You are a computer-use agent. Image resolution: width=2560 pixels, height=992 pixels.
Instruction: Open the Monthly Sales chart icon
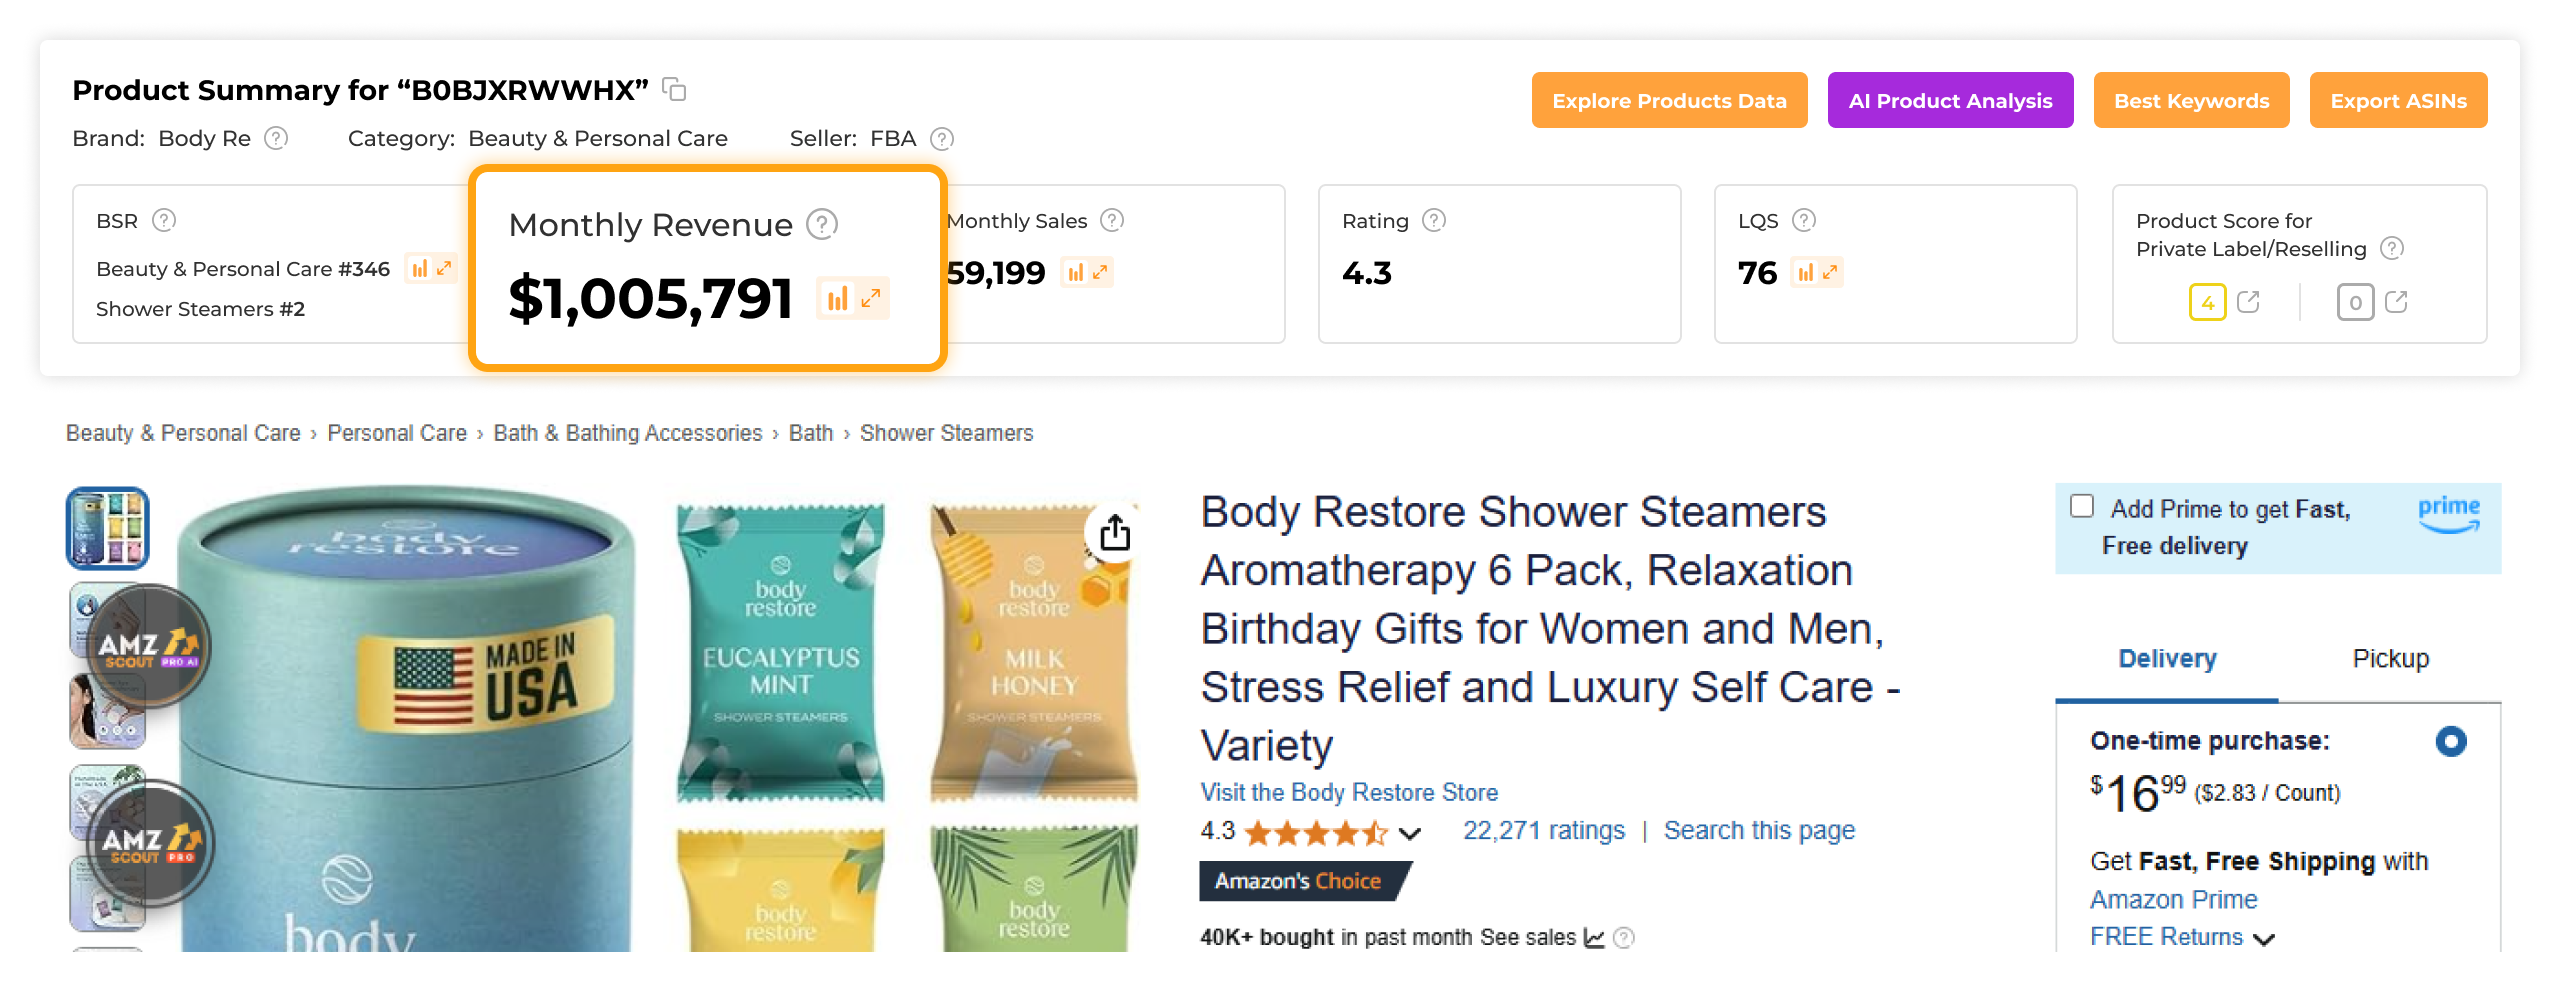point(1074,271)
